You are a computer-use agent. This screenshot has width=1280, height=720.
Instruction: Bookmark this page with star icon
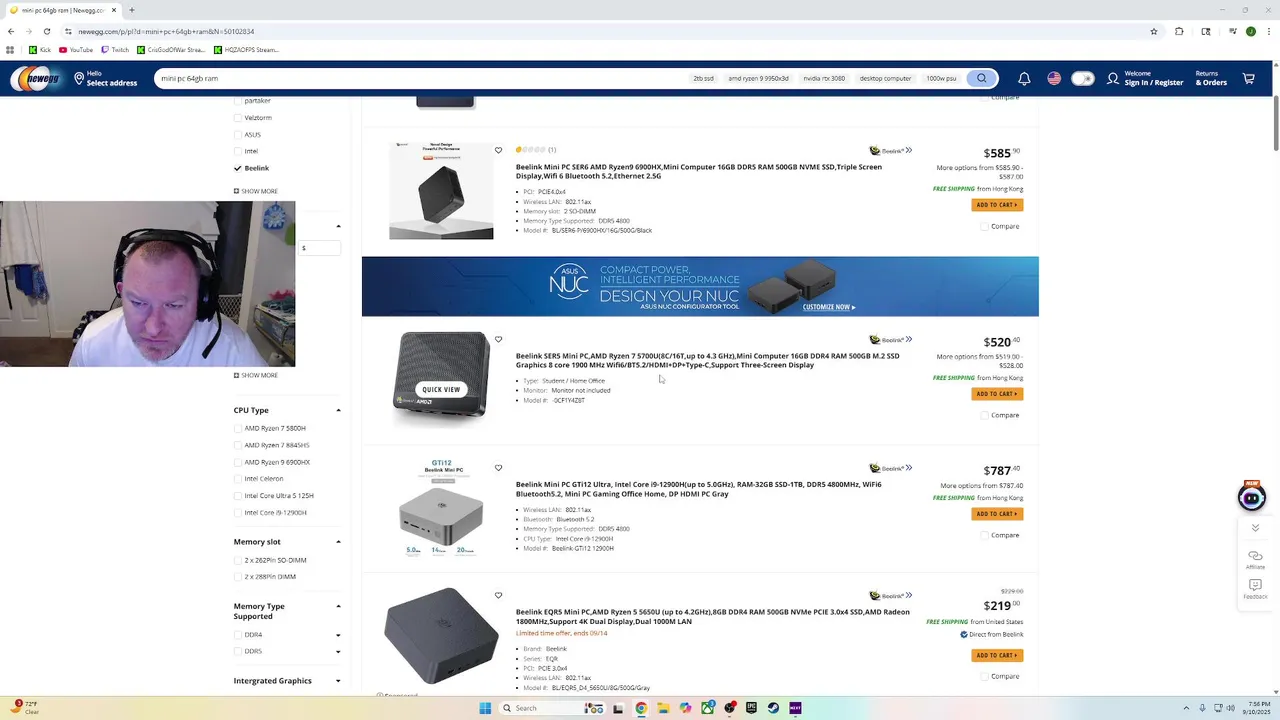pos(1154,31)
